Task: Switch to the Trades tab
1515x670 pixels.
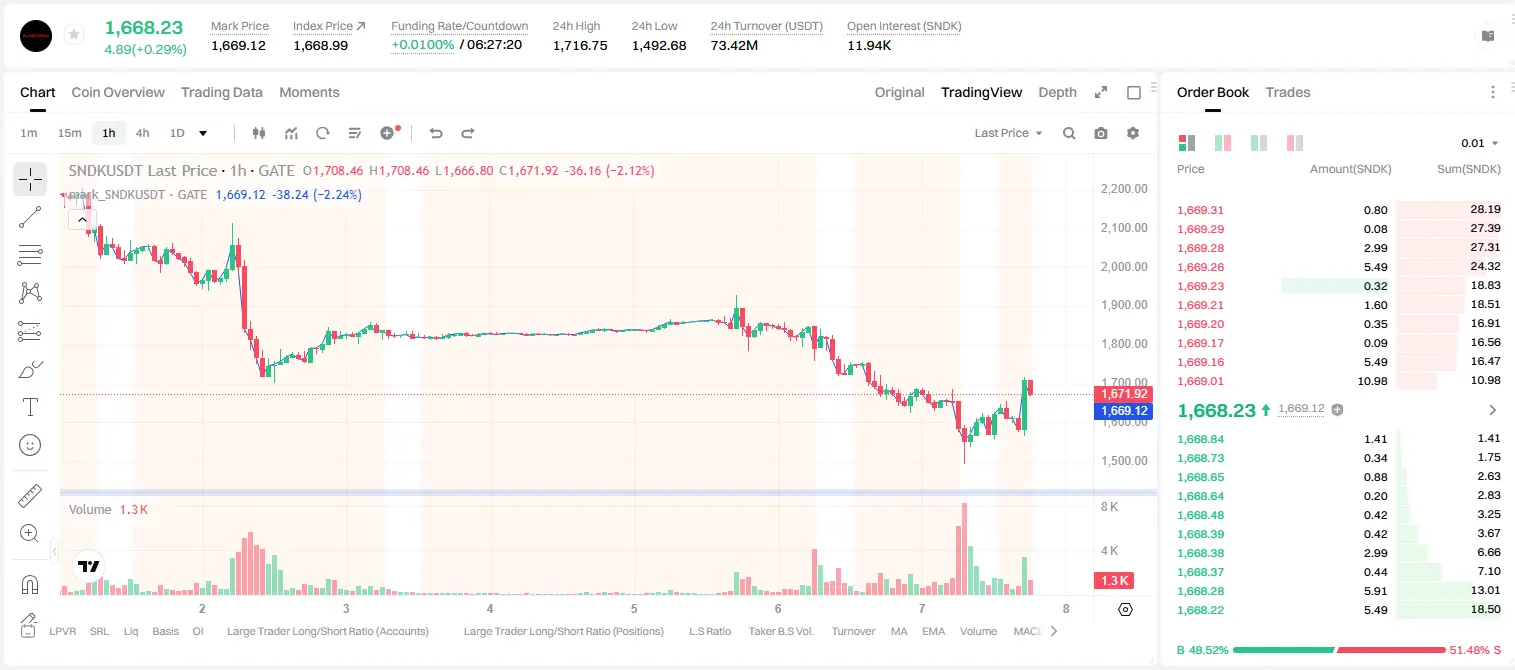Action: (x=1287, y=92)
